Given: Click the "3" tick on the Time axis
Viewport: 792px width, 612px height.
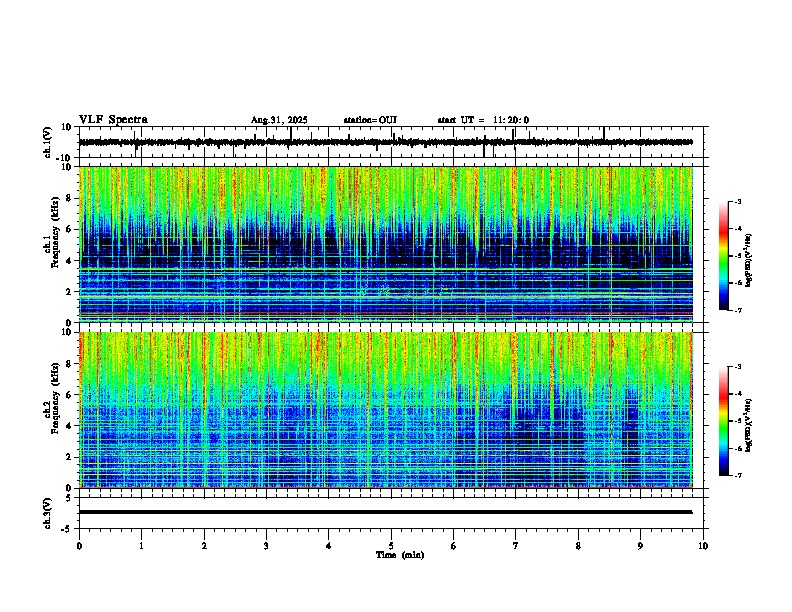Looking at the screenshot, I should click(266, 546).
